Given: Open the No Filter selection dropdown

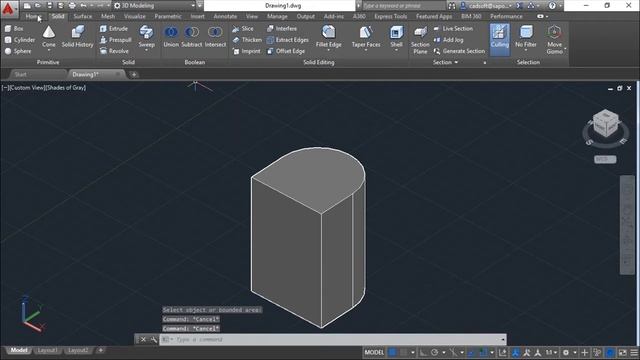Looking at the screenshot, I should pos(526,37).
